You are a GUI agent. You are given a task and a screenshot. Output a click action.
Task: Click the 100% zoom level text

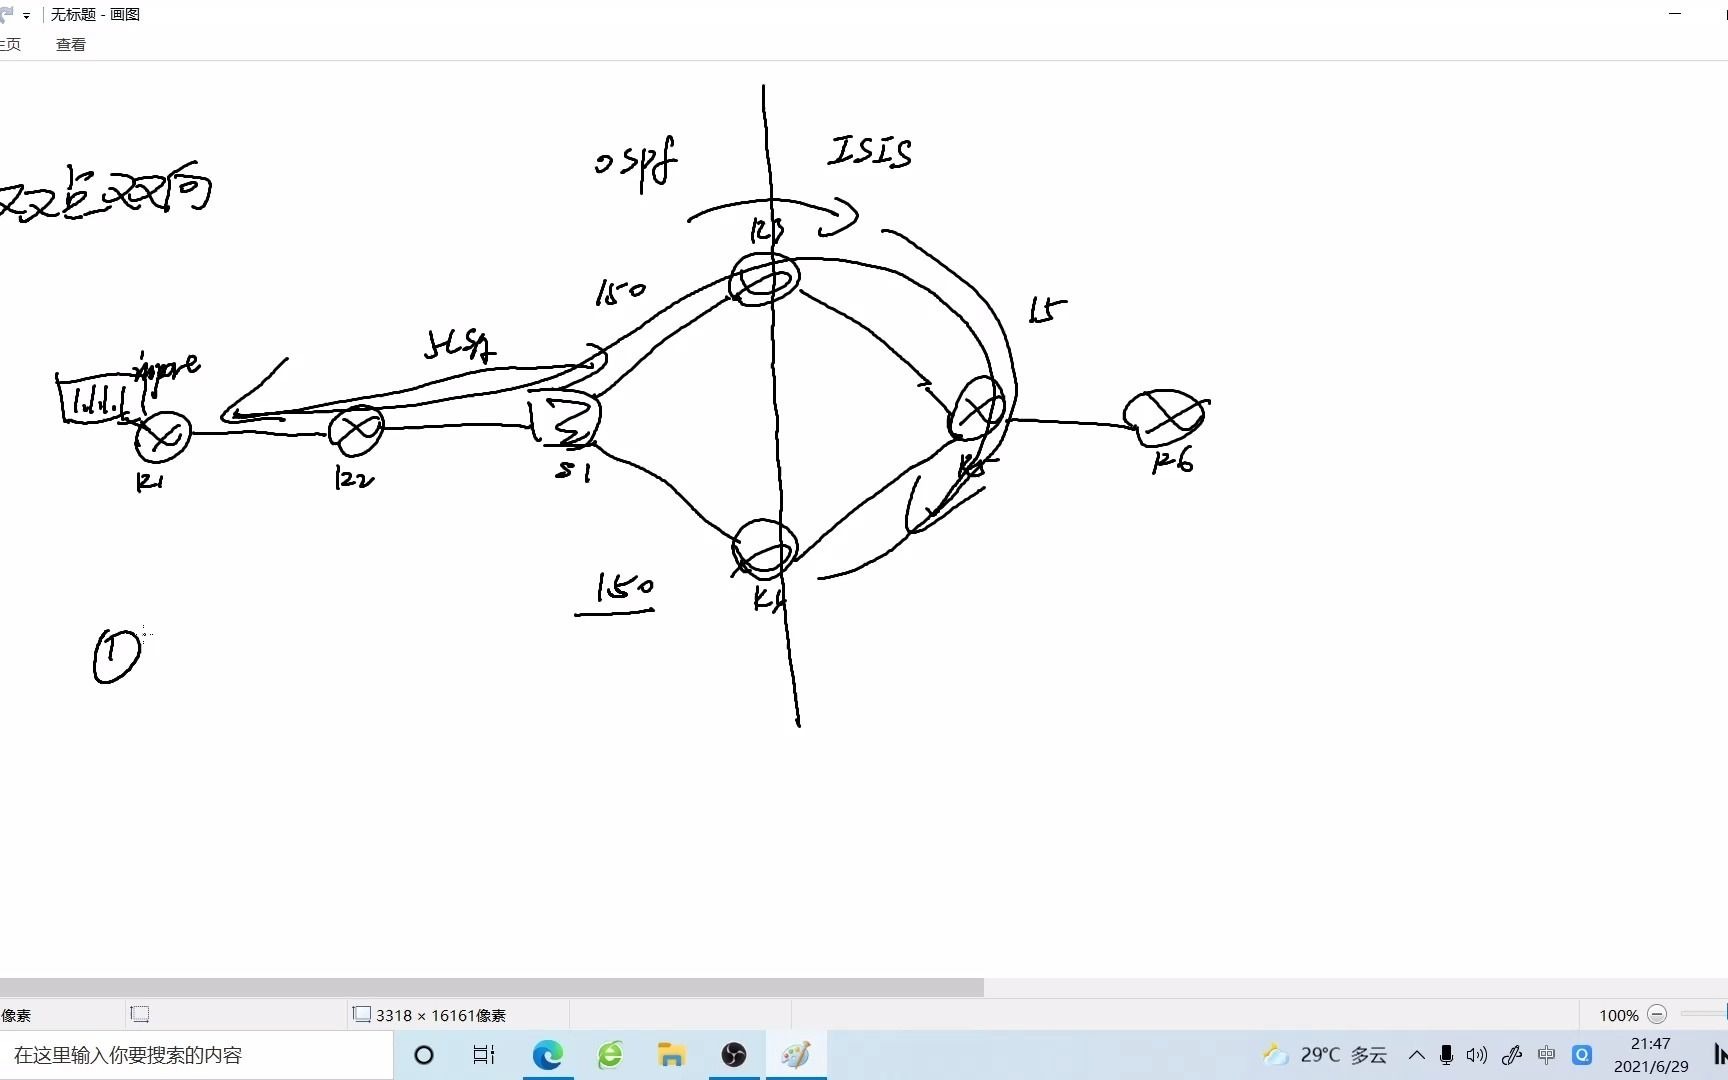pos(1619,1015)
